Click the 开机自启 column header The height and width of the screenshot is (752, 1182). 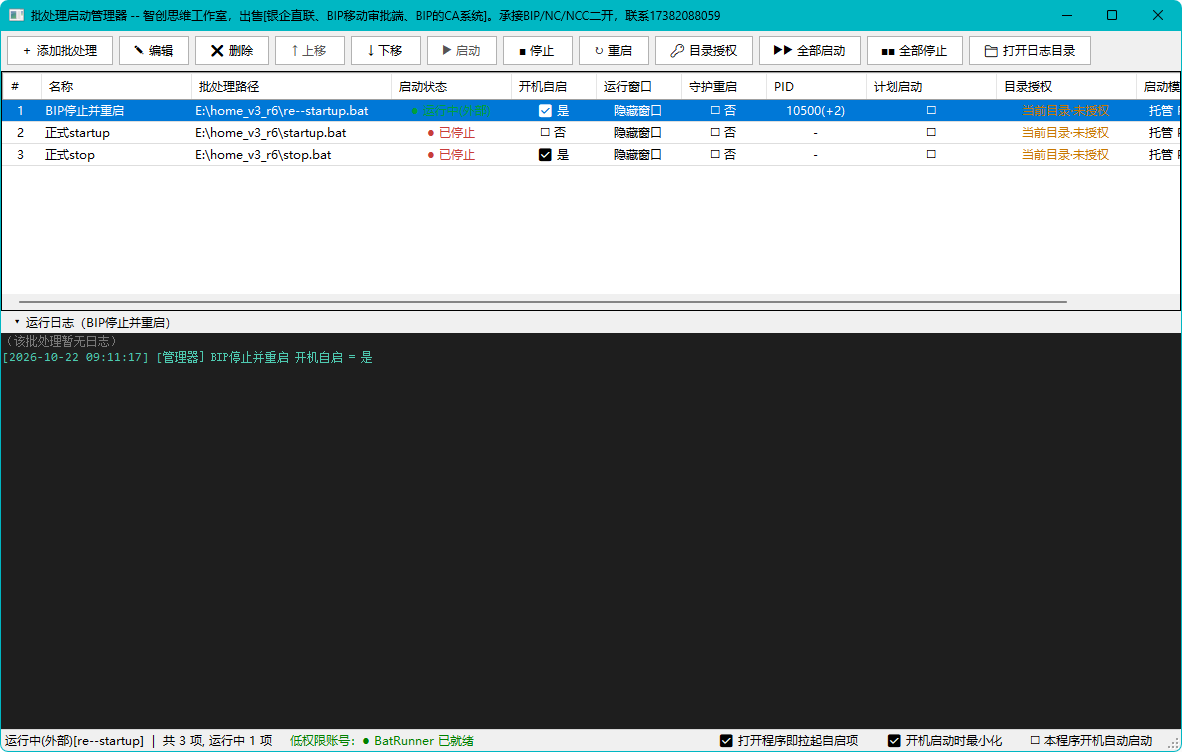coord(553,87)
